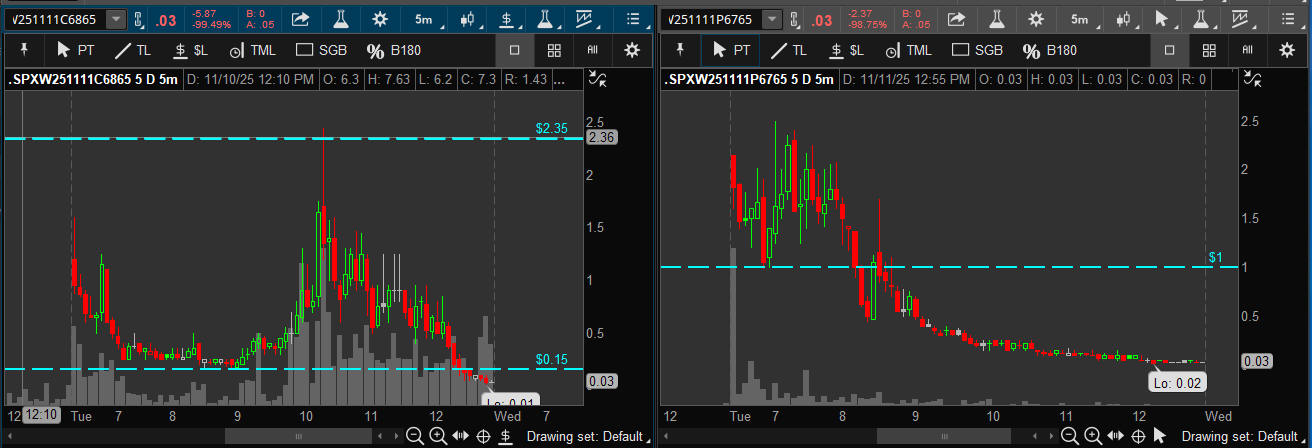
Task: Click the share icon in left chart header
Action: point(300,19)
